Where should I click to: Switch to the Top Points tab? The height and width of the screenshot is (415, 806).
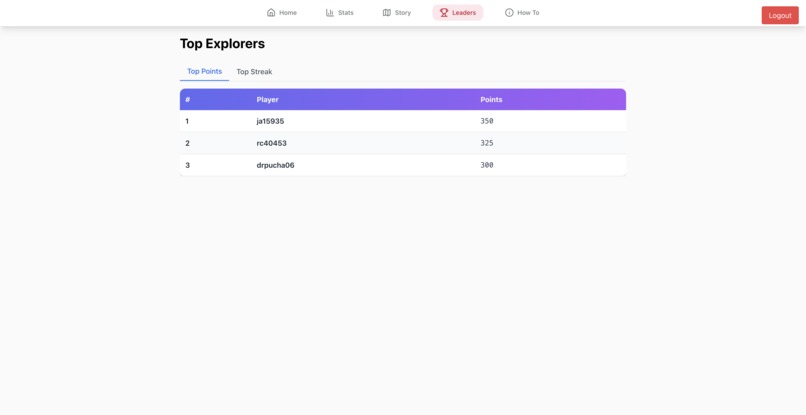pyautogui.click(x=205, y=71)
